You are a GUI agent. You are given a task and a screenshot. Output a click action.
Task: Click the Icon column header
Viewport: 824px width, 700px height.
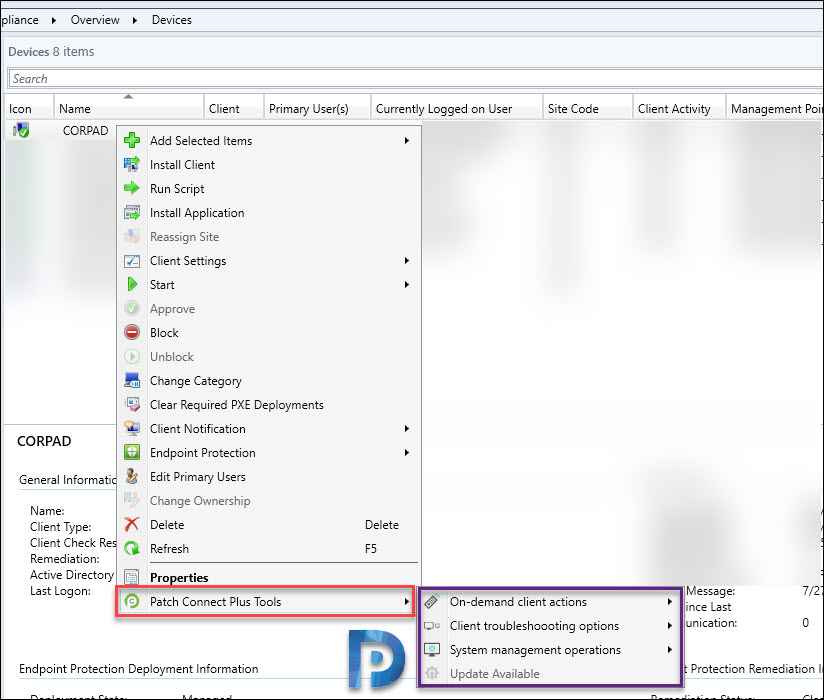click(x=29, y=108)
